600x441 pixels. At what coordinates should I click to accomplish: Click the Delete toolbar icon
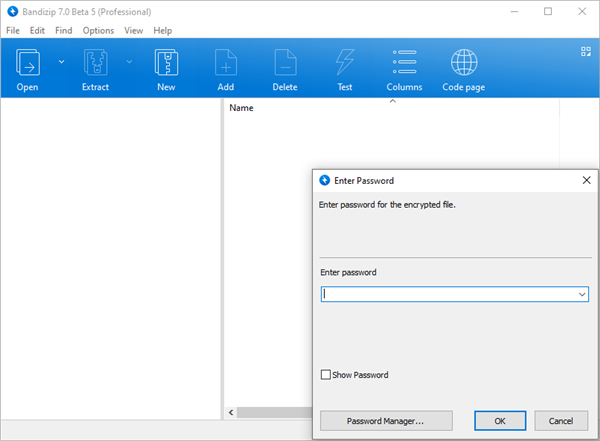pos(285,64)
